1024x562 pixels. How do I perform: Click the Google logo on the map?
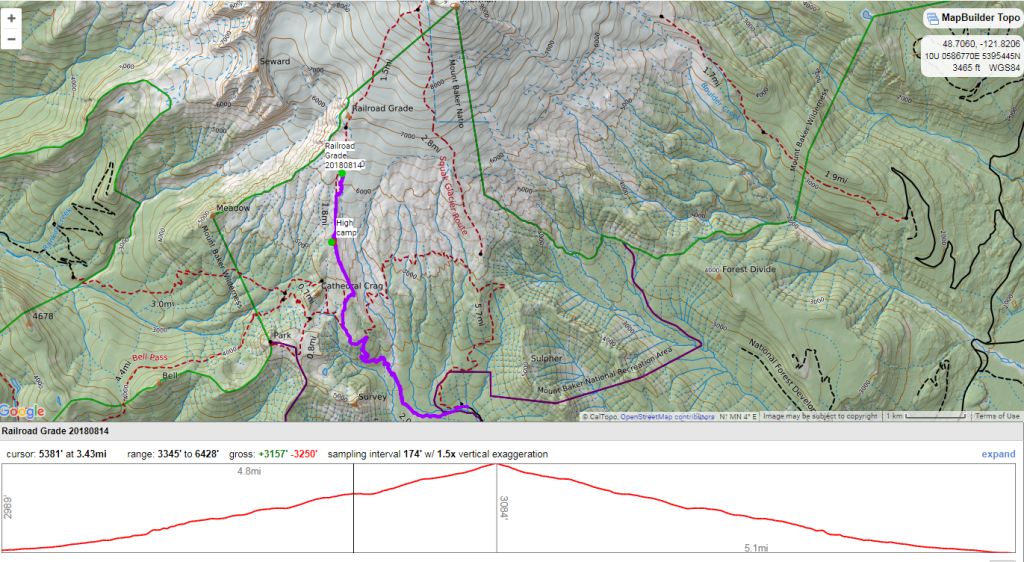point(23,411)
